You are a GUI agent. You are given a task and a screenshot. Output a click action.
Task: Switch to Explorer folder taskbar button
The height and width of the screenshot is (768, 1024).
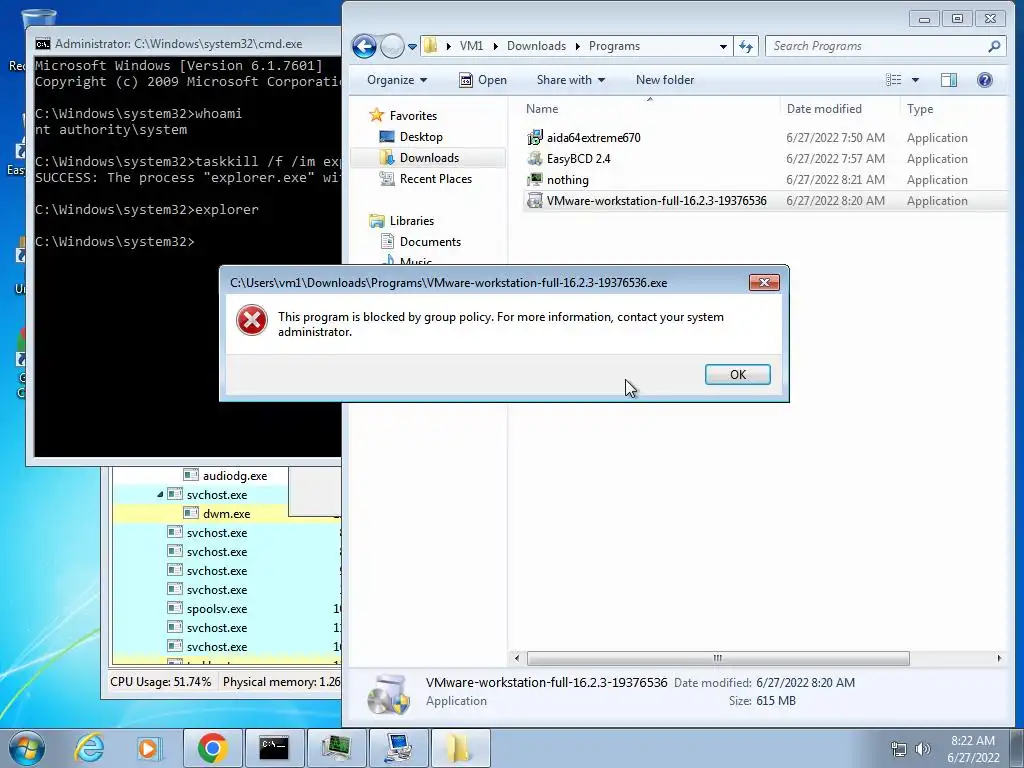pyautogui.click(x=460, y=748)
